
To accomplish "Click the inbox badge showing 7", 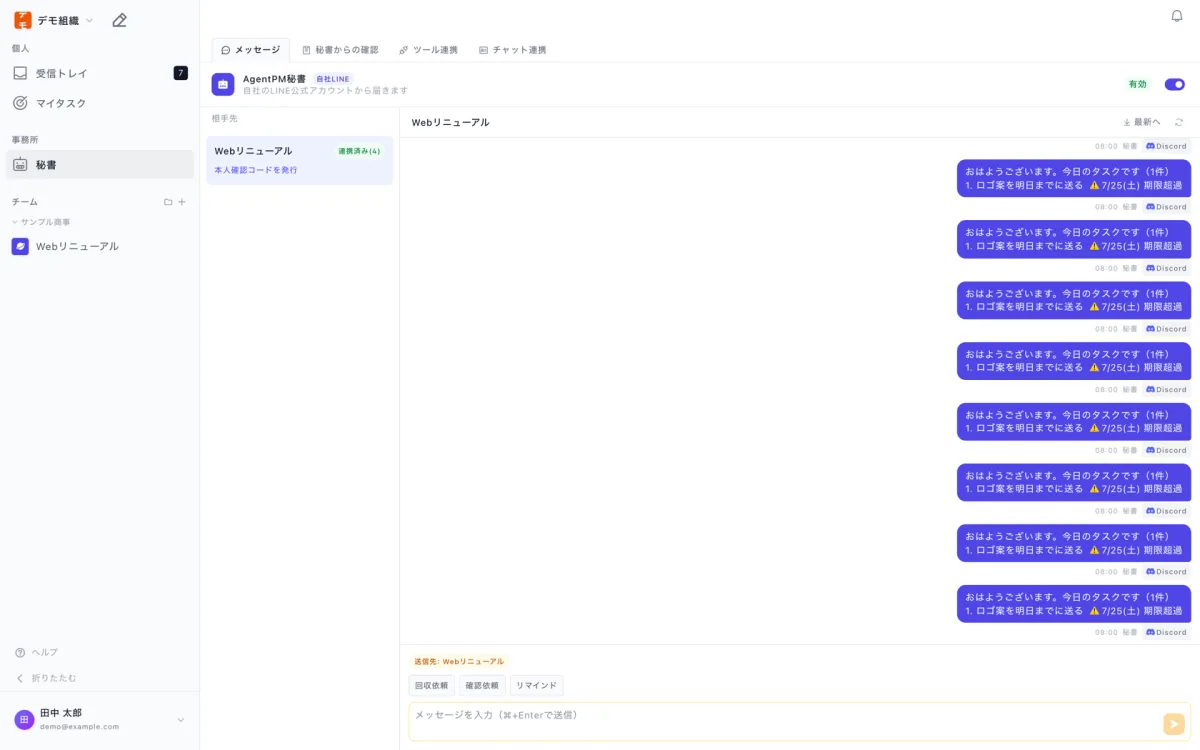I will 180,73.
